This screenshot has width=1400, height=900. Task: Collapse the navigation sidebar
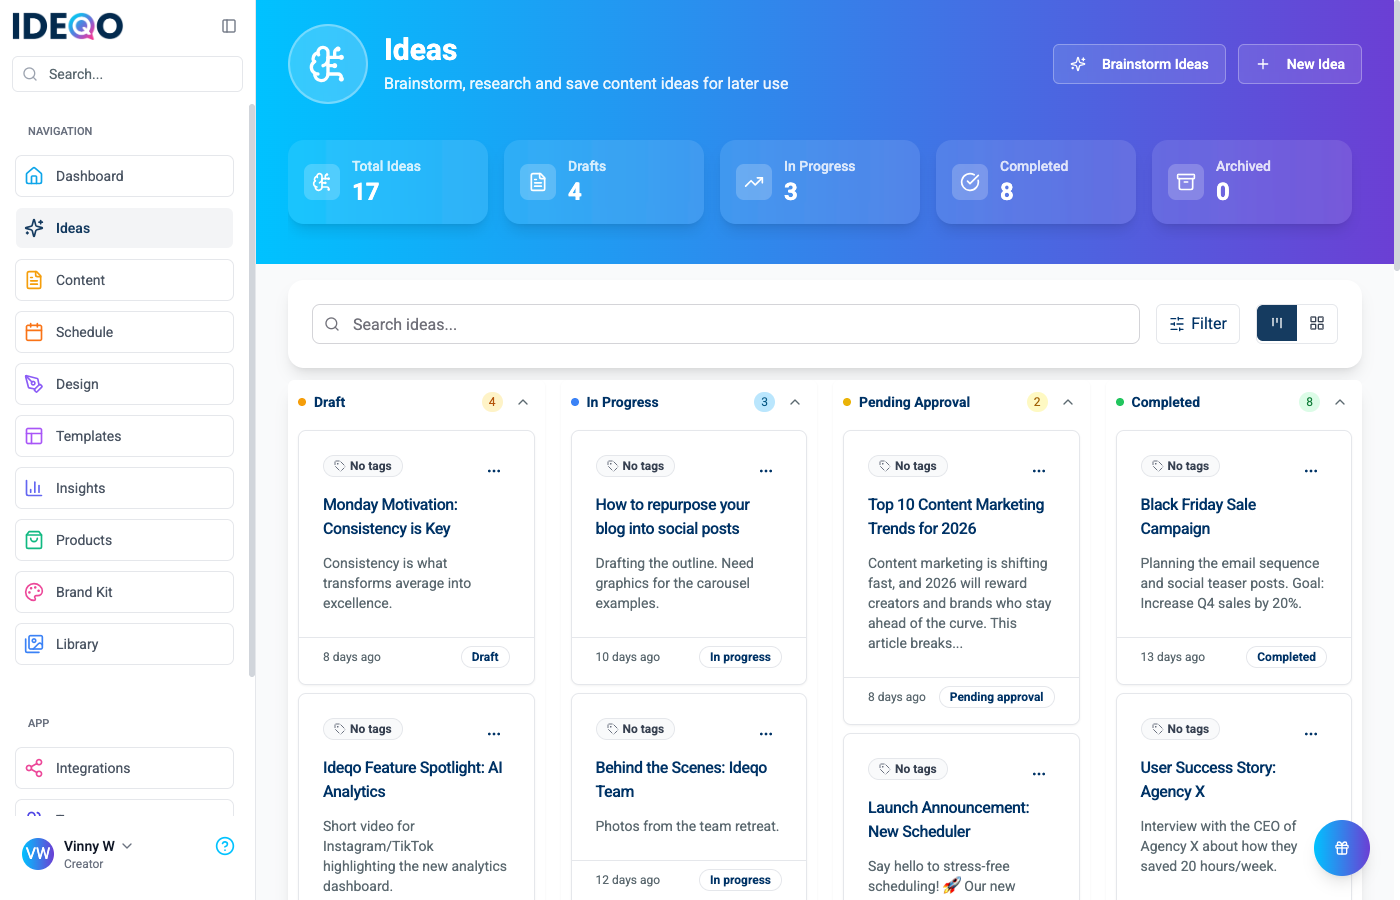[229, 25]
